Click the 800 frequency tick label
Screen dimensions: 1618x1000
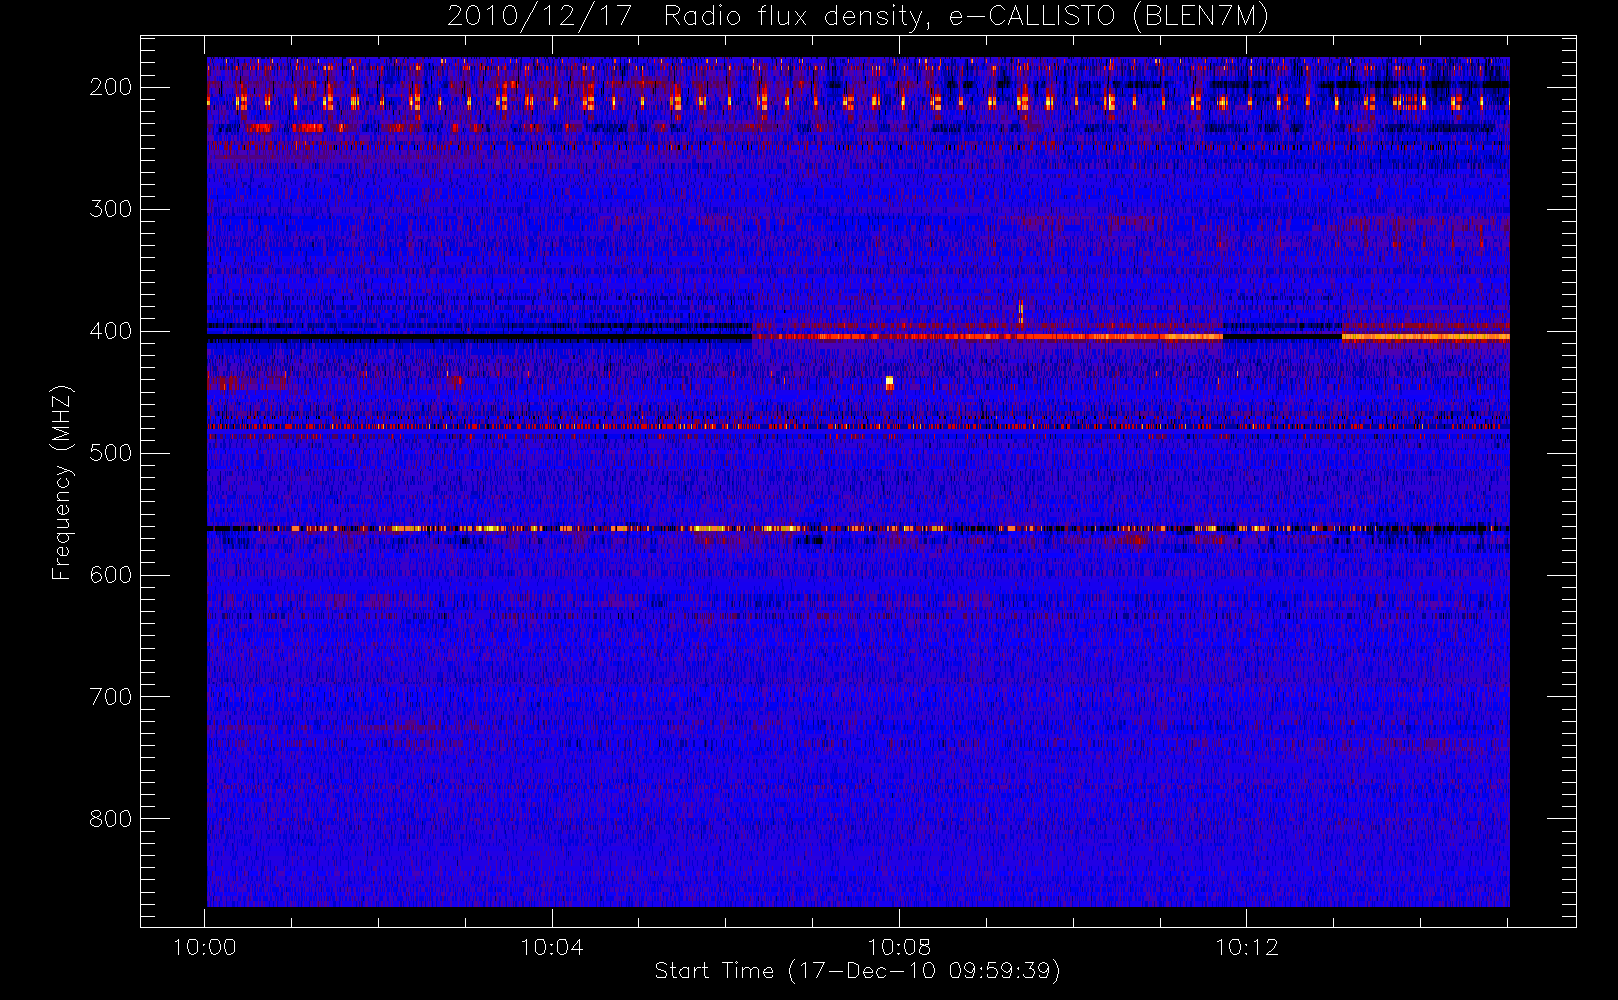pyautogui.click(x=111, y=819)
